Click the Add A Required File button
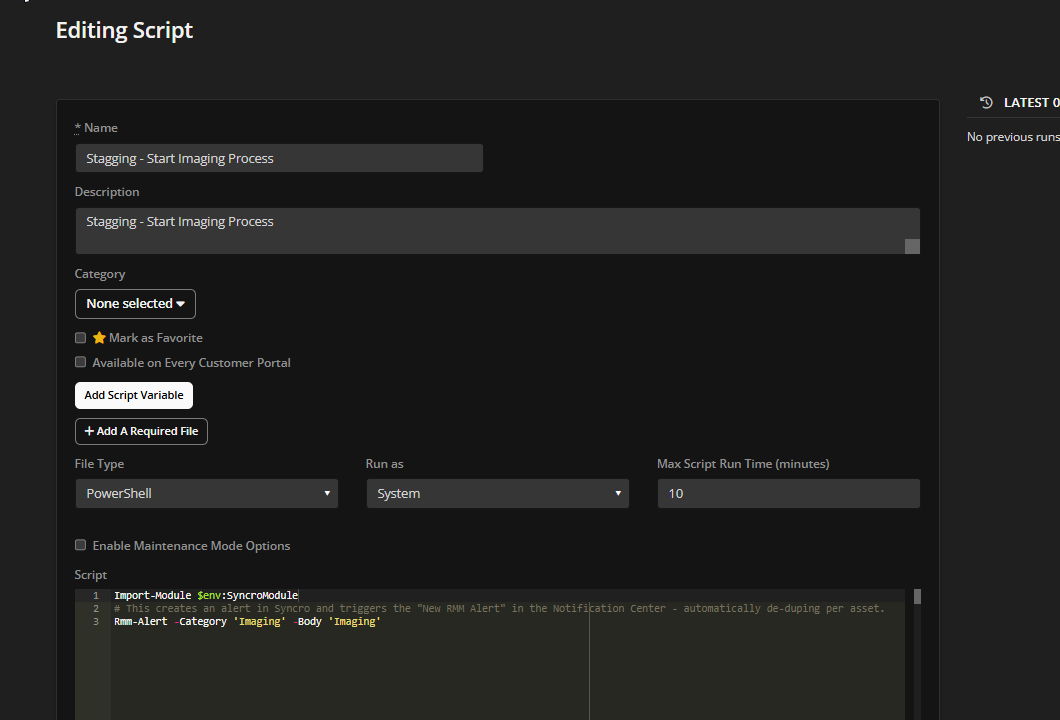Image resolution: width=1060 pixels, height=720 pixels. (141, 431)
